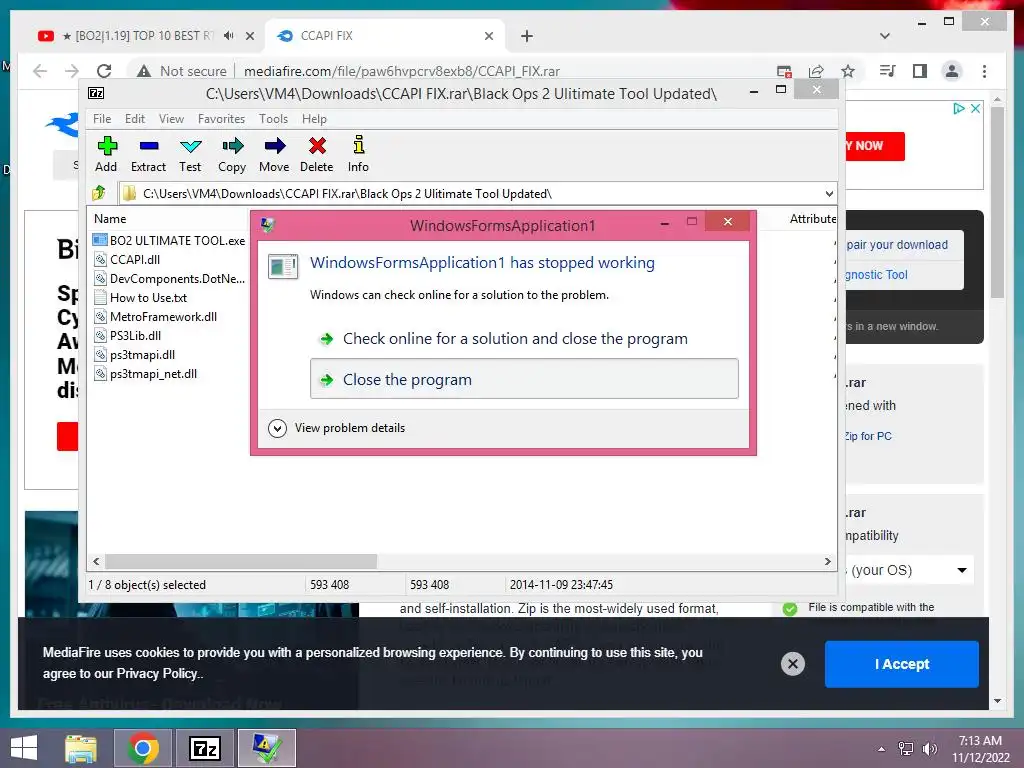
Task: Close the WindowsFormsApplication1 error dialog
Action: [728, 221]
